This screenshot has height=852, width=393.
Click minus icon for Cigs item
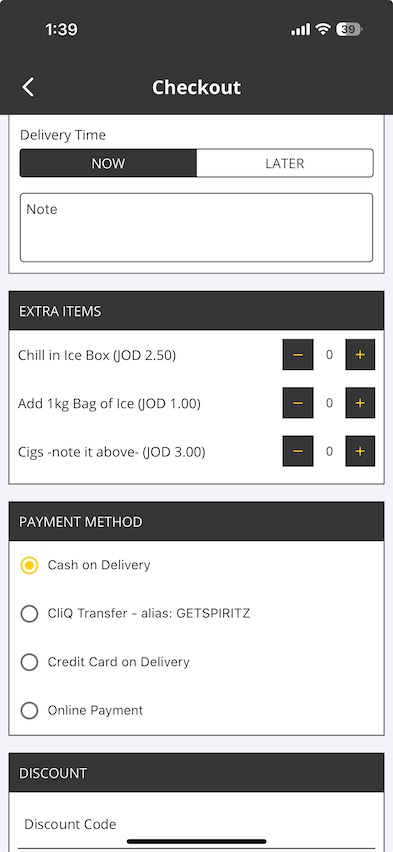298,451
